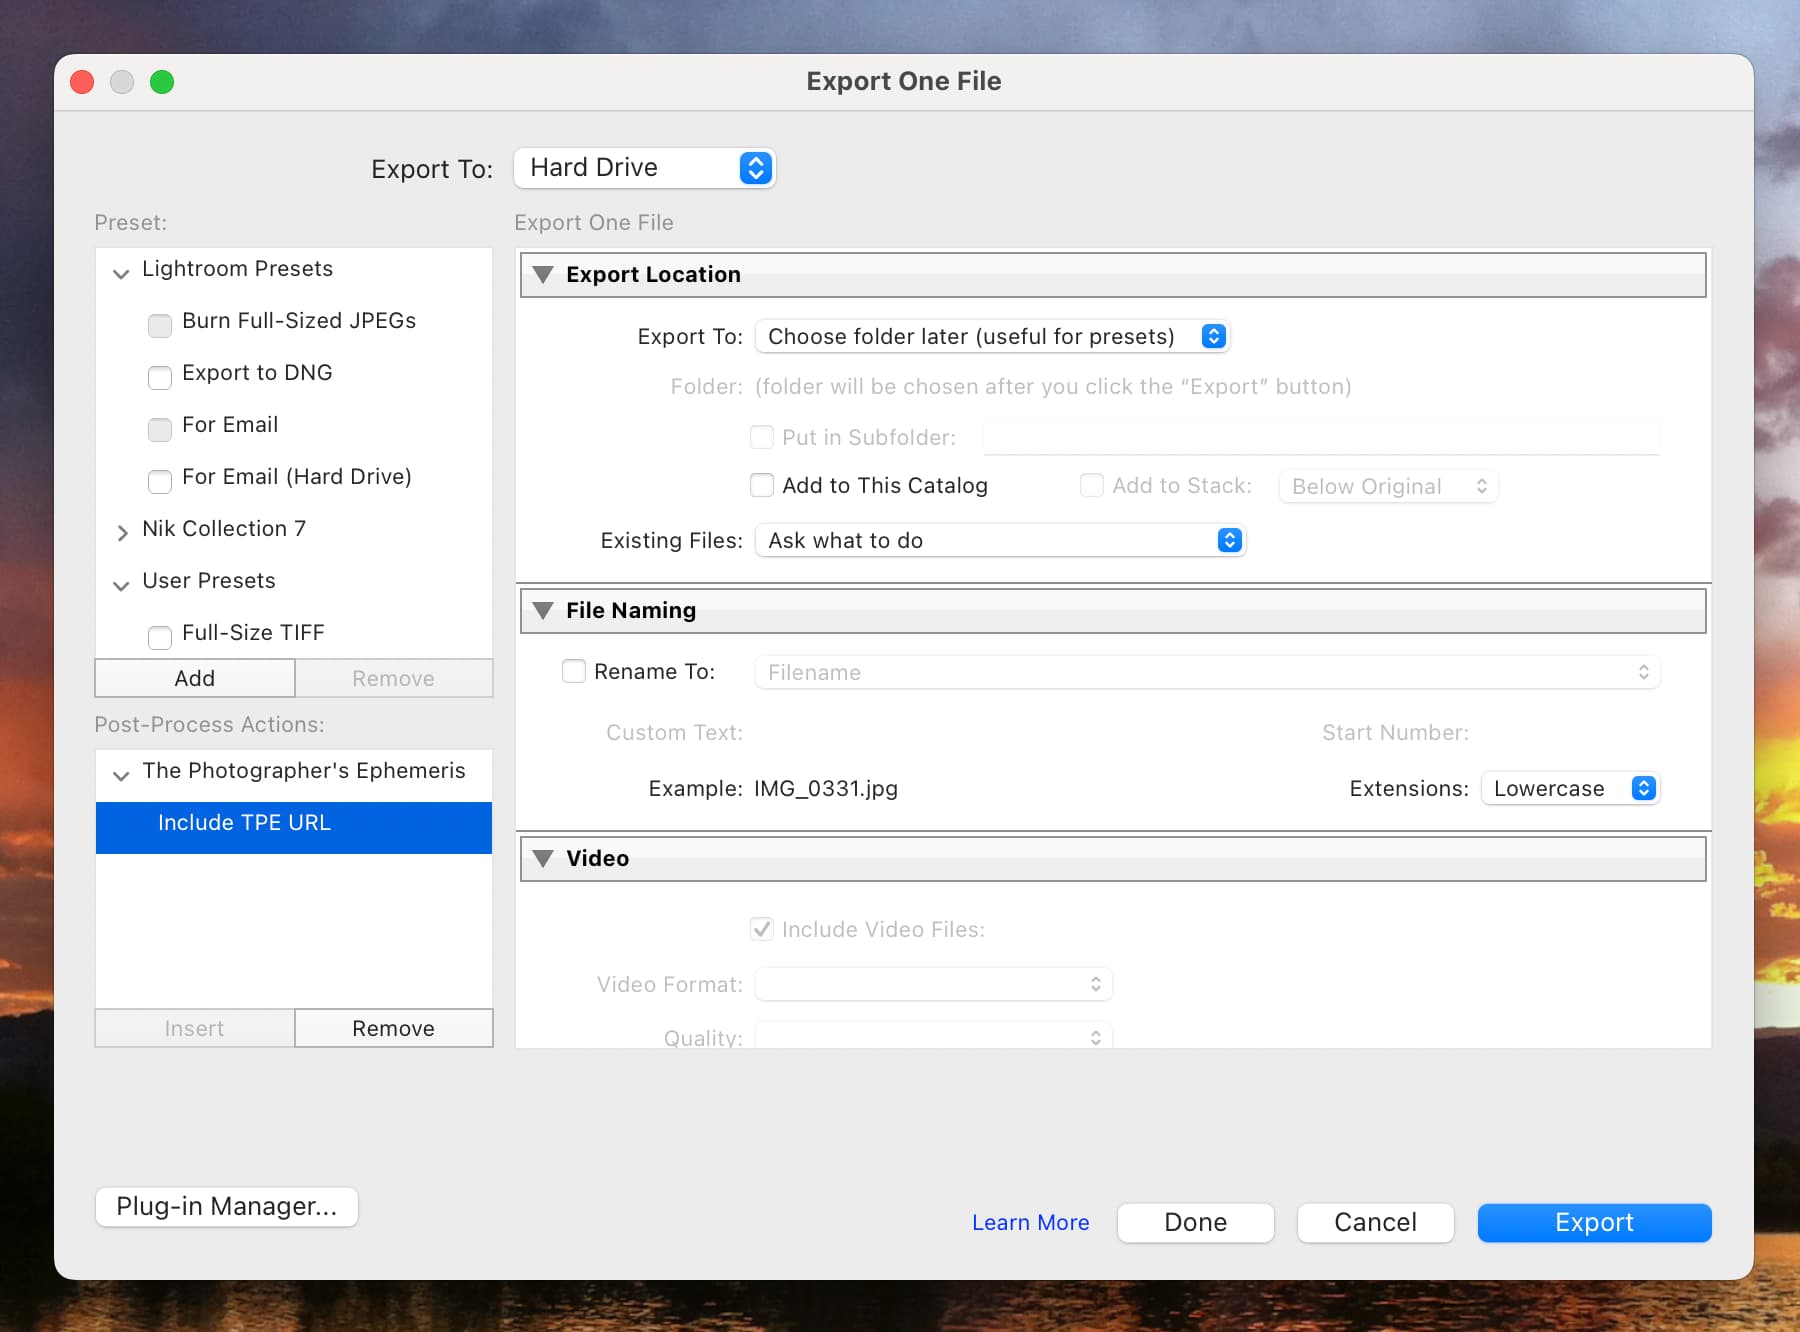Open the Extensions Lowercase dropdown
The width and height of the screenshot is (1800, 1332).
coord(1570,788)
